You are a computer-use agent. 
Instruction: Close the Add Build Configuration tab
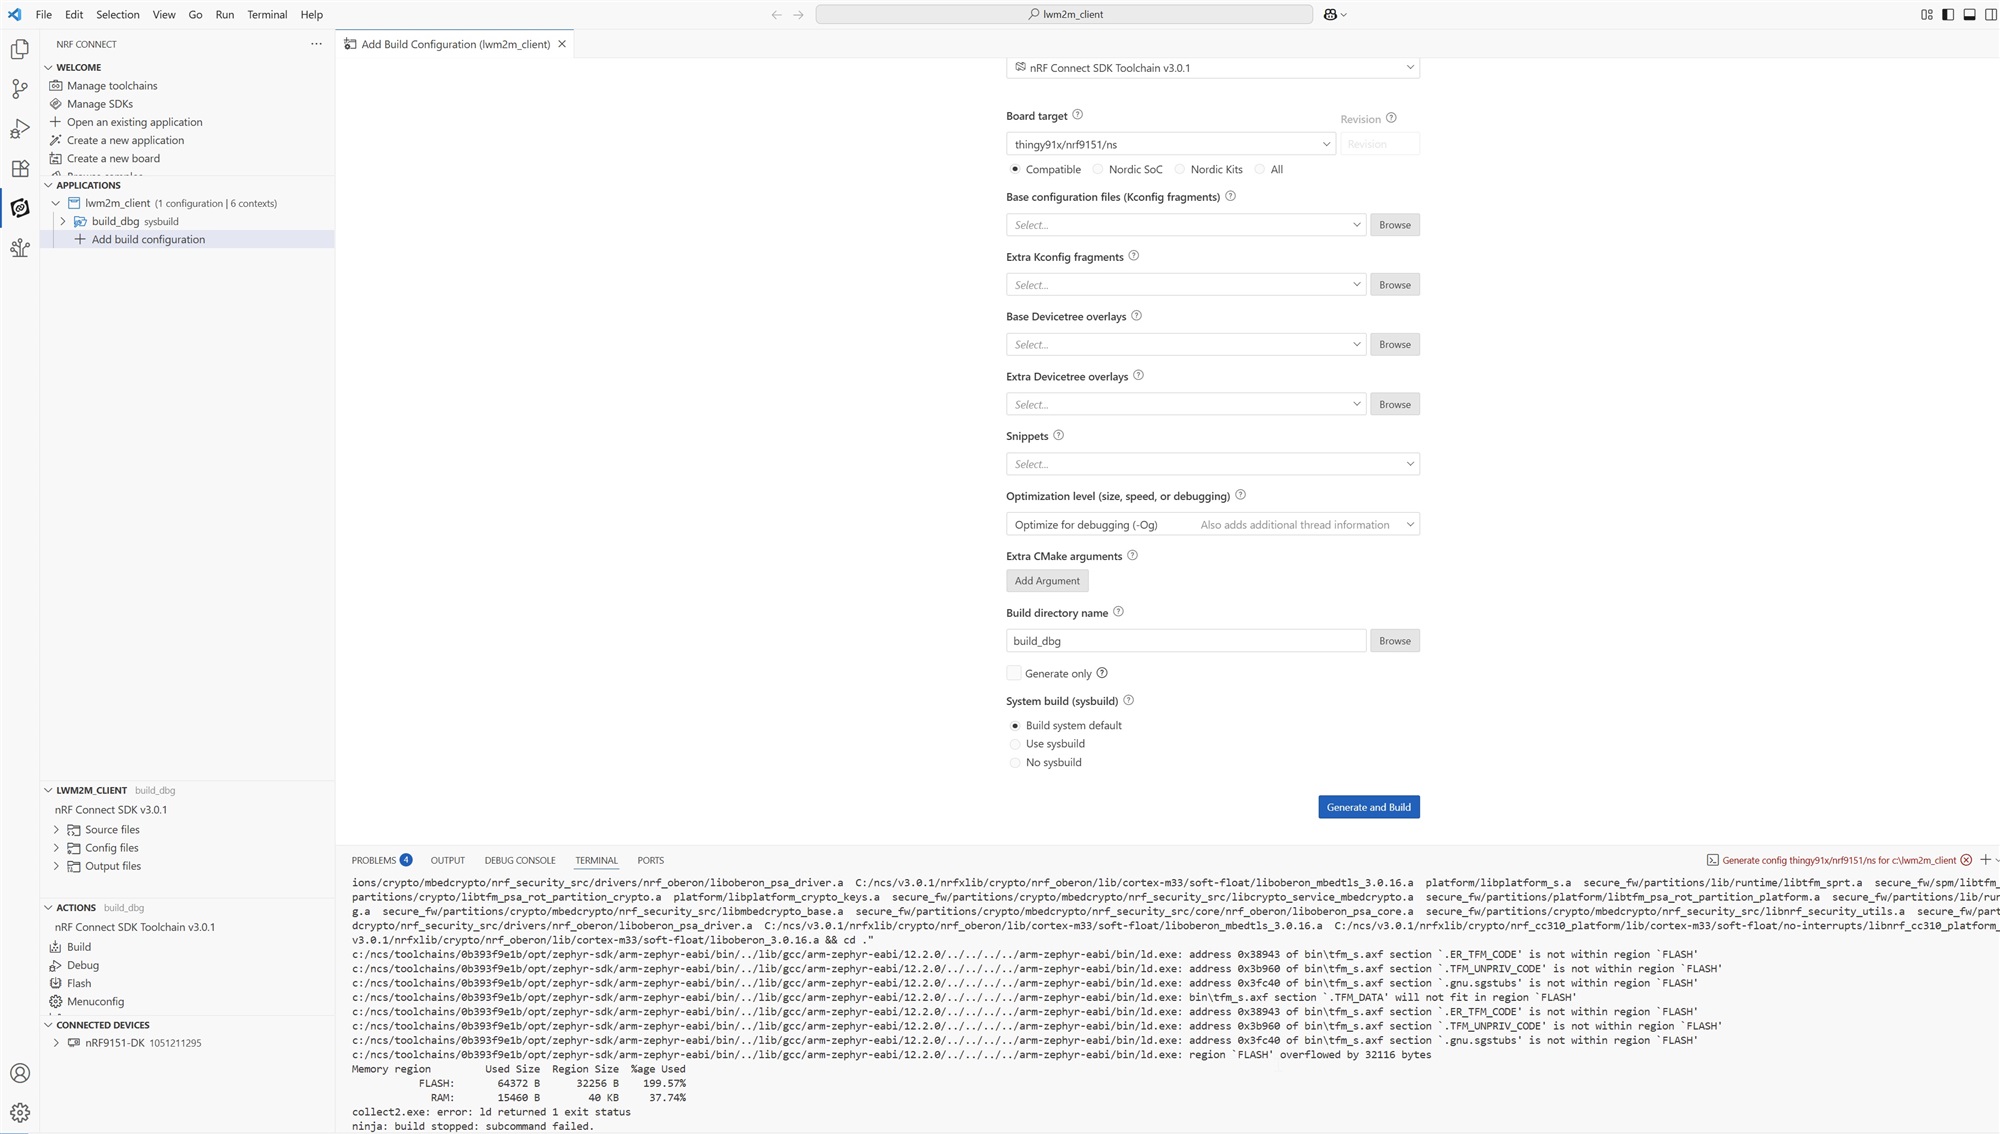pos(562,44)
